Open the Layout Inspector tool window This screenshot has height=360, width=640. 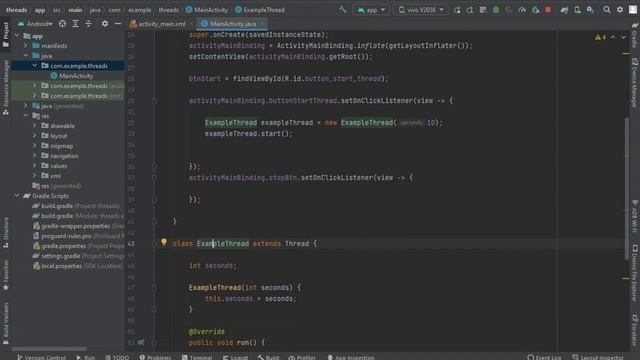(x=598, y=357)
